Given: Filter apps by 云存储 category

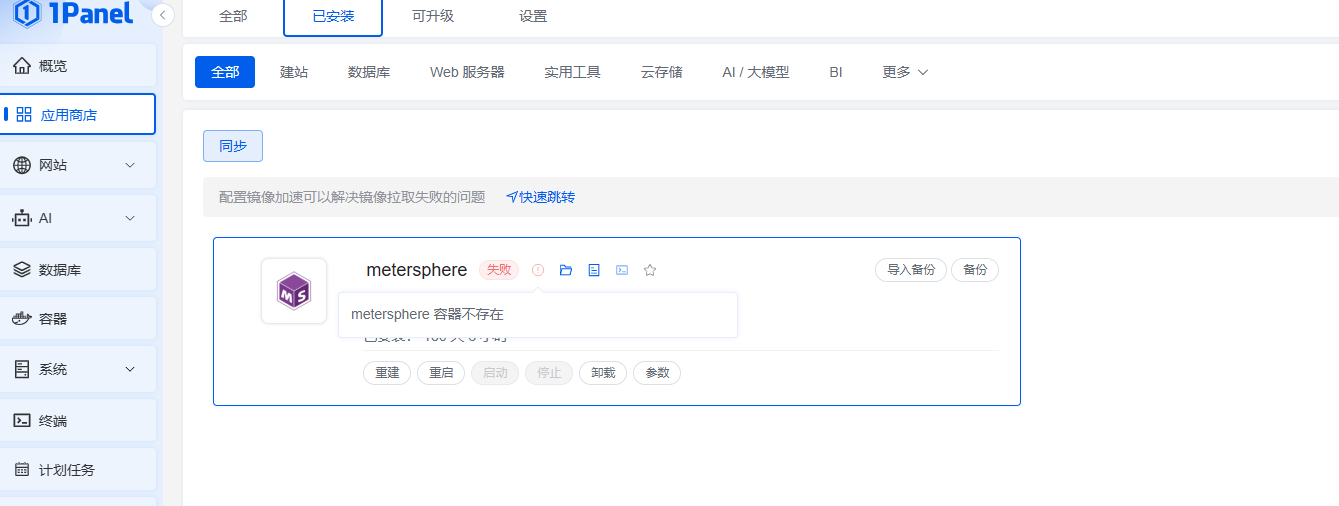Looking at the screenshot, I should (x=662, y=72).
